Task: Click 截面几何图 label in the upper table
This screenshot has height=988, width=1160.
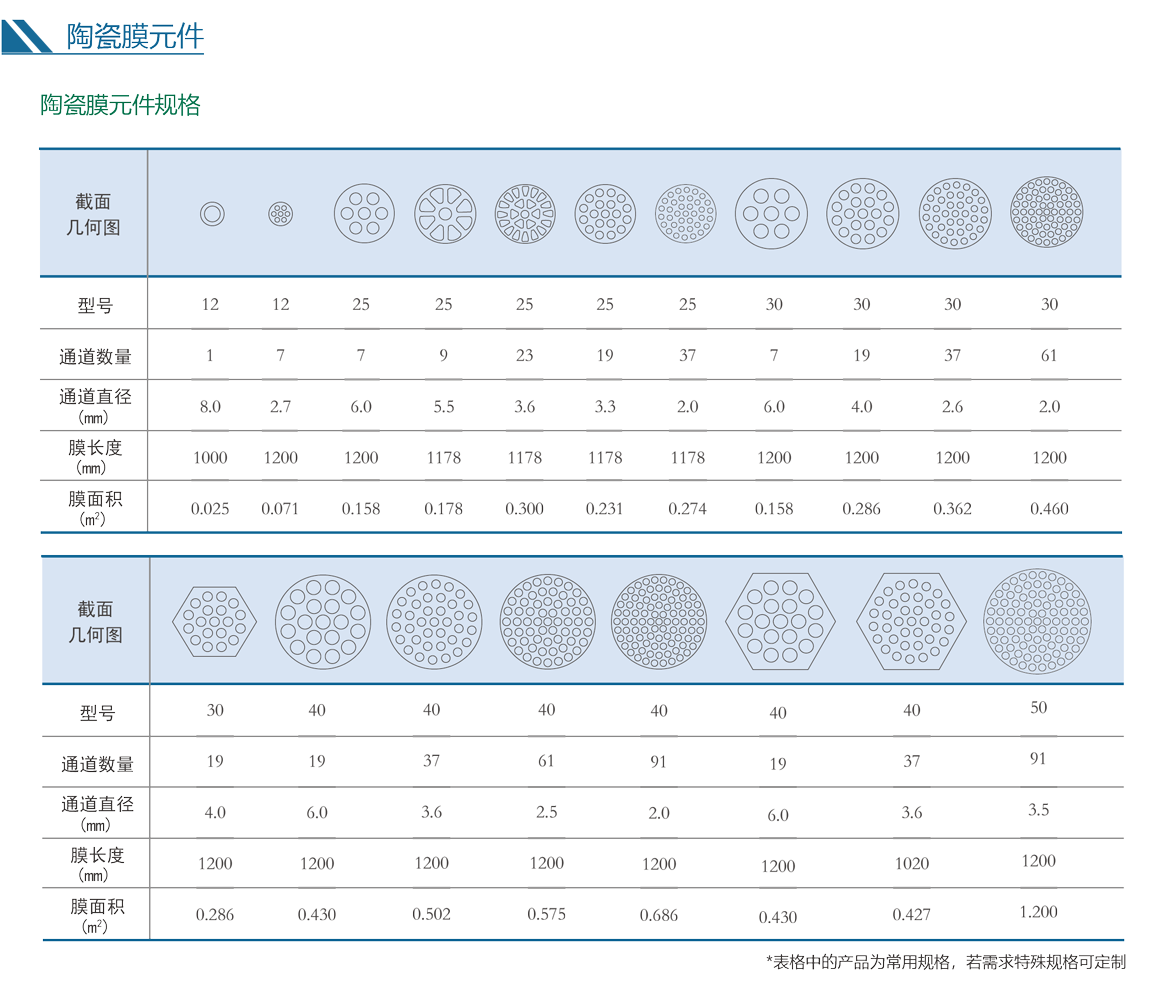Action: [95, 215]
